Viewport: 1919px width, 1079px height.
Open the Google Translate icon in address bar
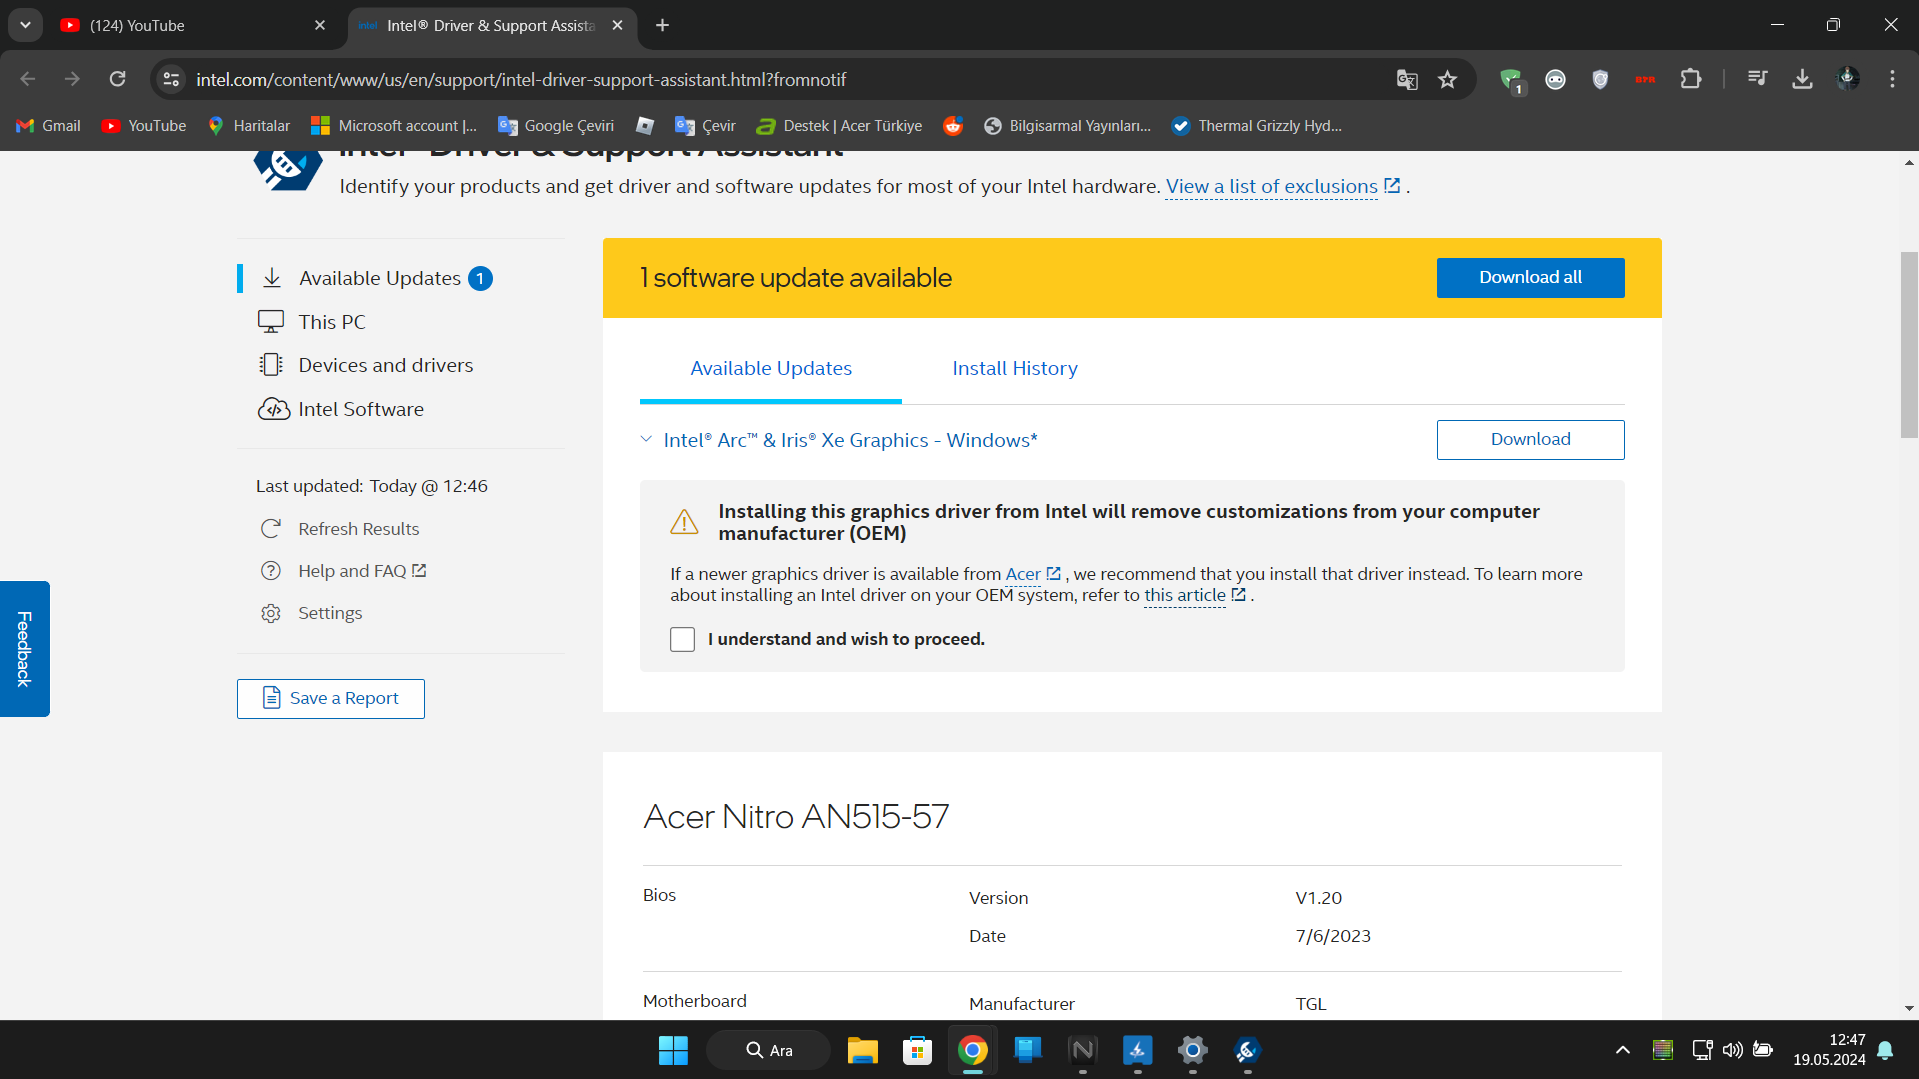tap(1407, 80)
